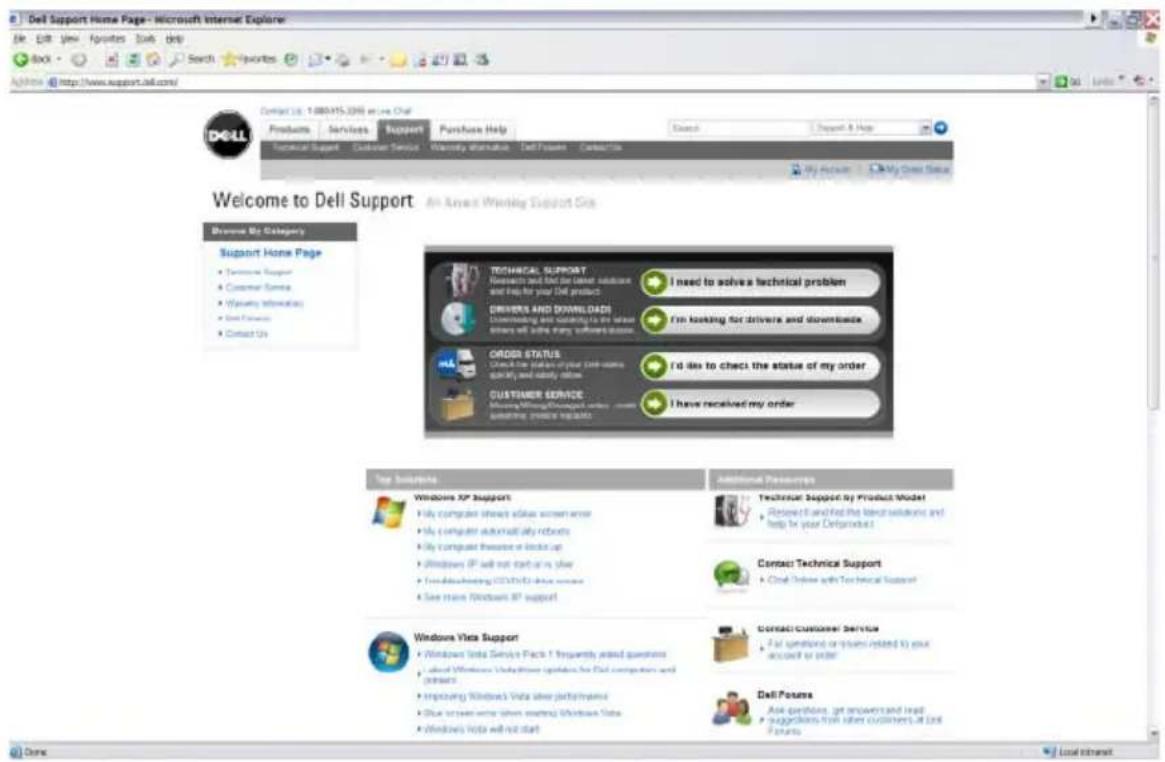Click the vertical scrollbar thumb
The image size is (1165, 762).
[x=1154, y=256]
